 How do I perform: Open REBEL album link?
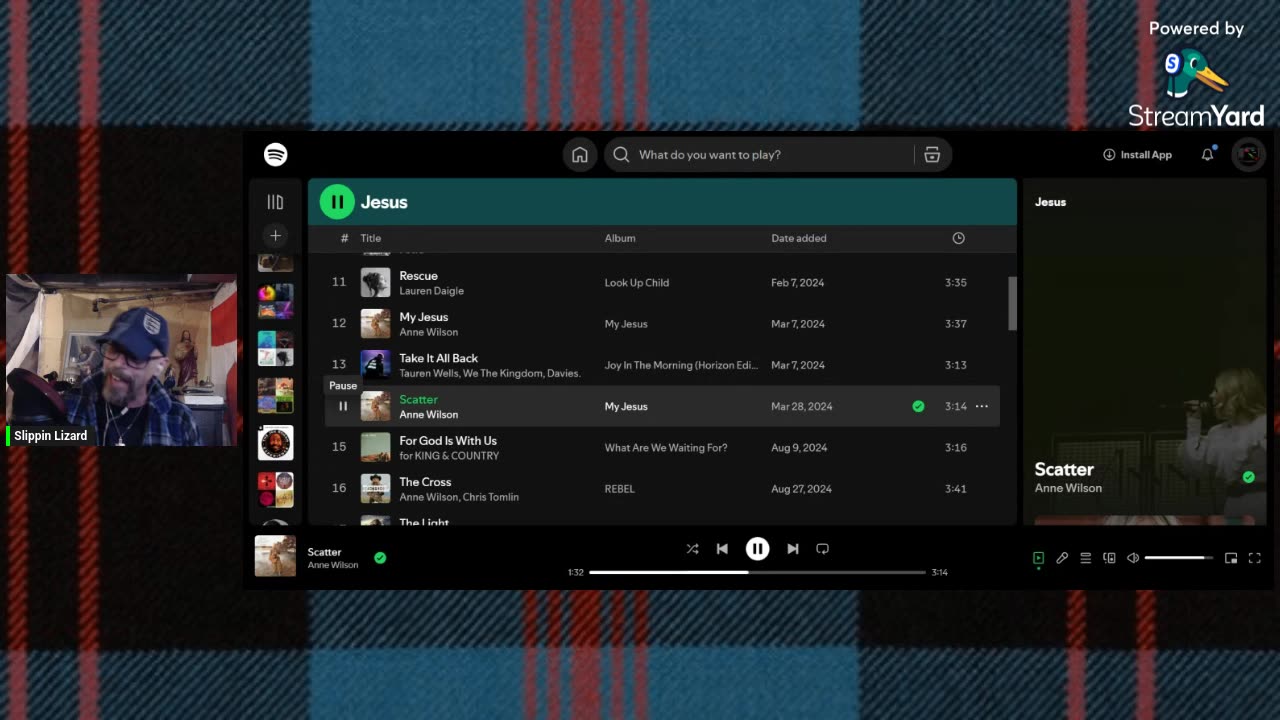point(620,489)
